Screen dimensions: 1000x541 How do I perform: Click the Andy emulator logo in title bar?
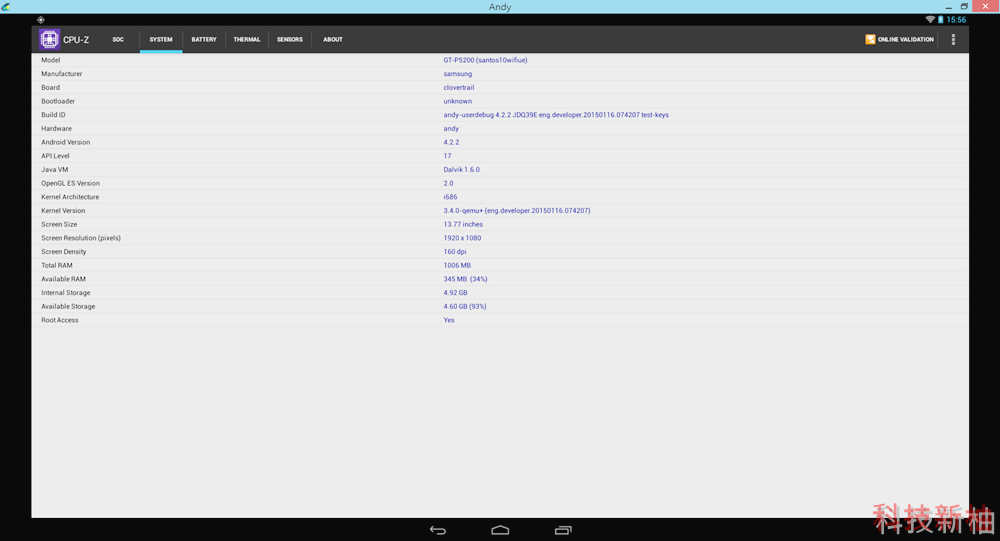pyautogui.click(x=6, y=6)
